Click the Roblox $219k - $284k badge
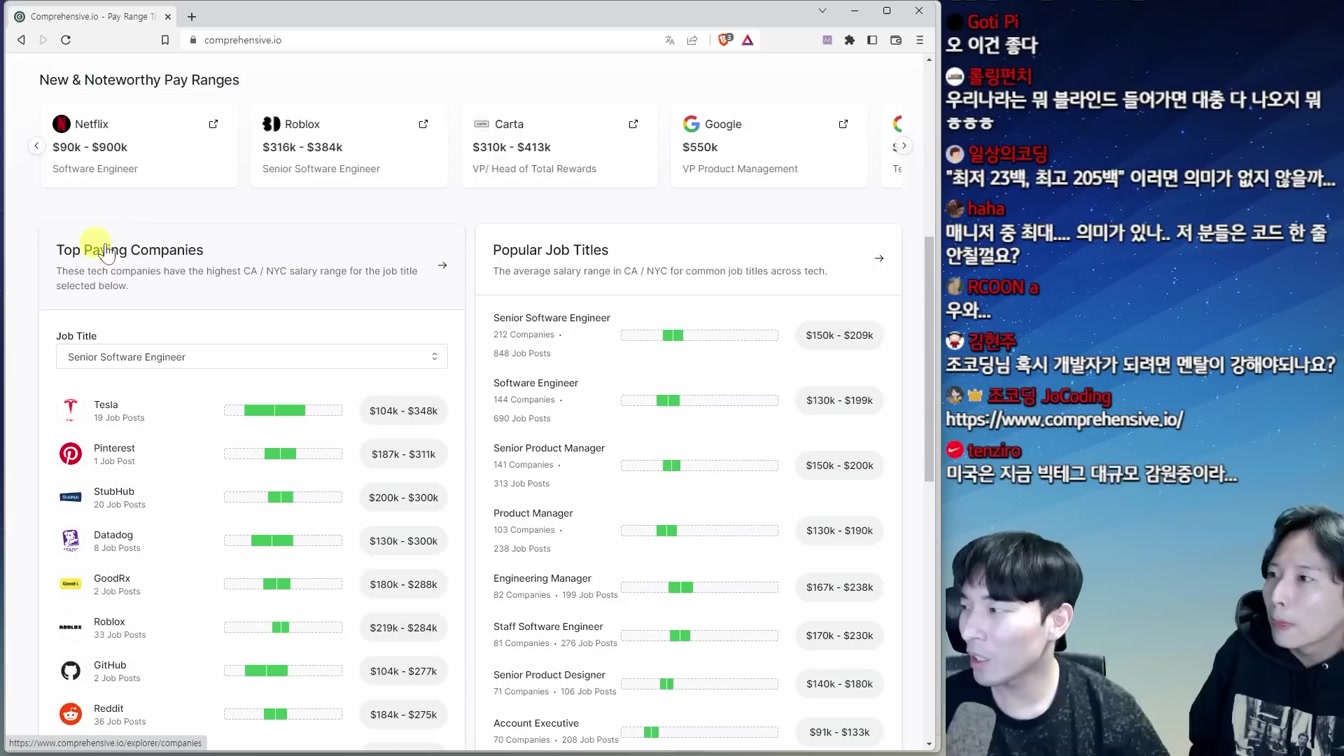Screen dimensions: 1344x756 click(403, 628)
